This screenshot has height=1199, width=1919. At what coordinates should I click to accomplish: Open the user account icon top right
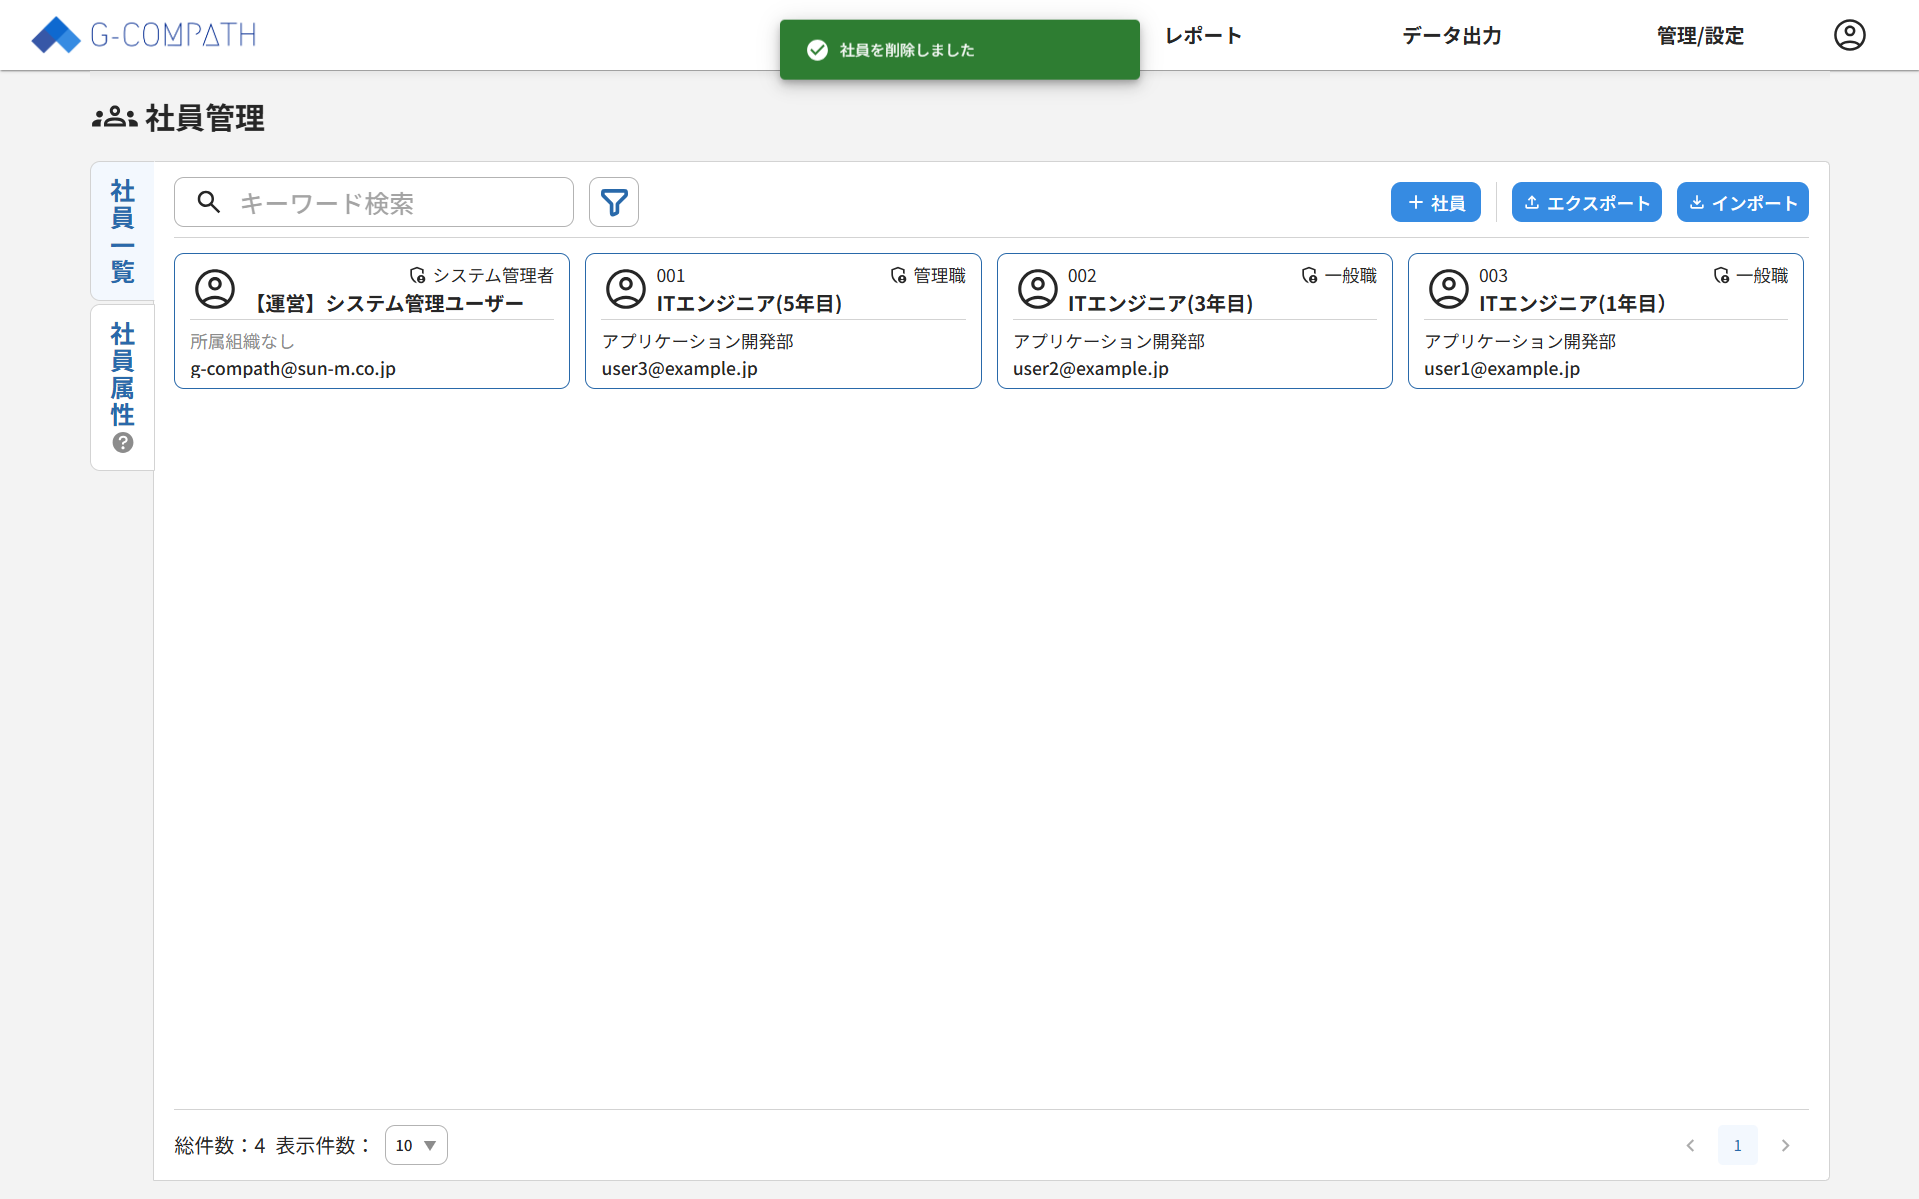click(1849, 35)
